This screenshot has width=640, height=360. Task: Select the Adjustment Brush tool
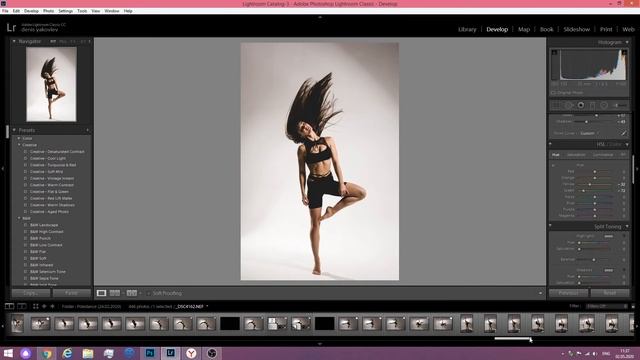coord(620,105)
